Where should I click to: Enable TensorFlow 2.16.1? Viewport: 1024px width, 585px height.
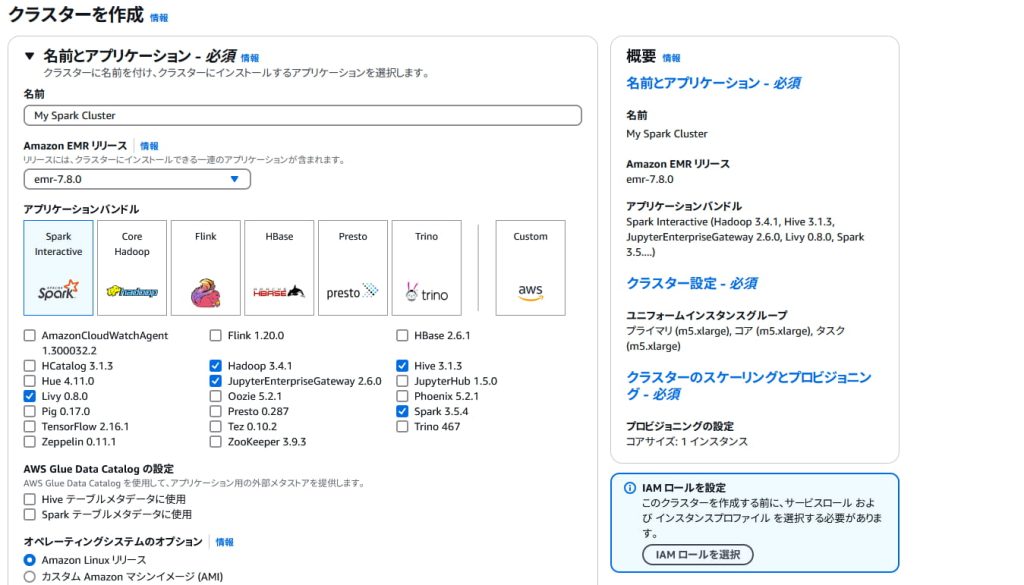coord(29,426)
